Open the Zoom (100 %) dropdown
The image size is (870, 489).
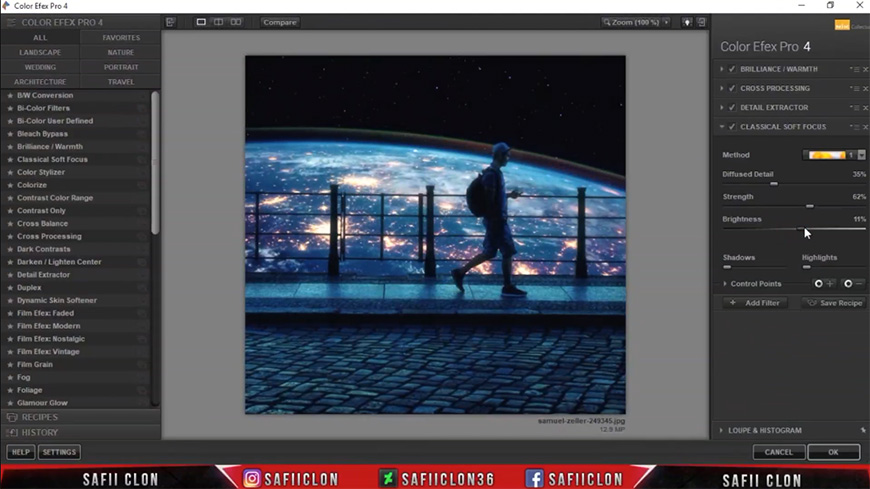pyautogui.click(x=636, y=22)
